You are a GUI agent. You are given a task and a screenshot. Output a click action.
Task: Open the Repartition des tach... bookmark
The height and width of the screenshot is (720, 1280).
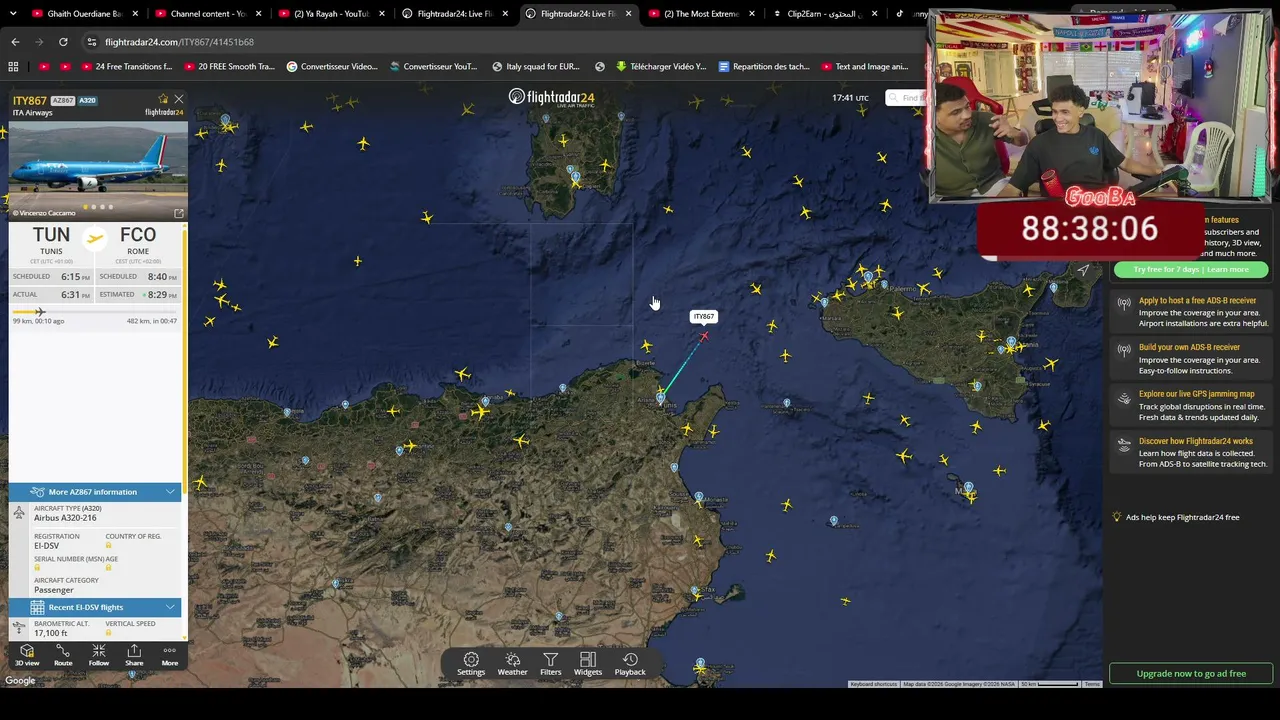(x=764, y=67)
